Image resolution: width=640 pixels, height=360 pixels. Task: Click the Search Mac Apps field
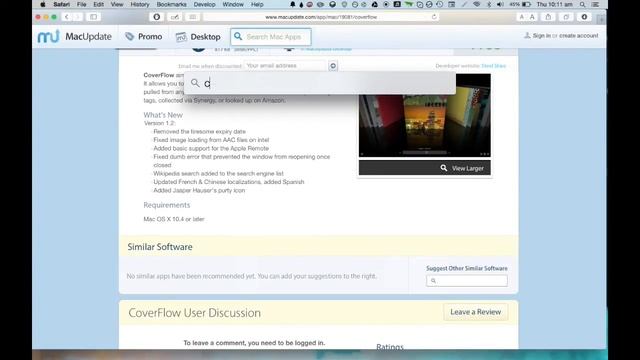tap(271, 37)
